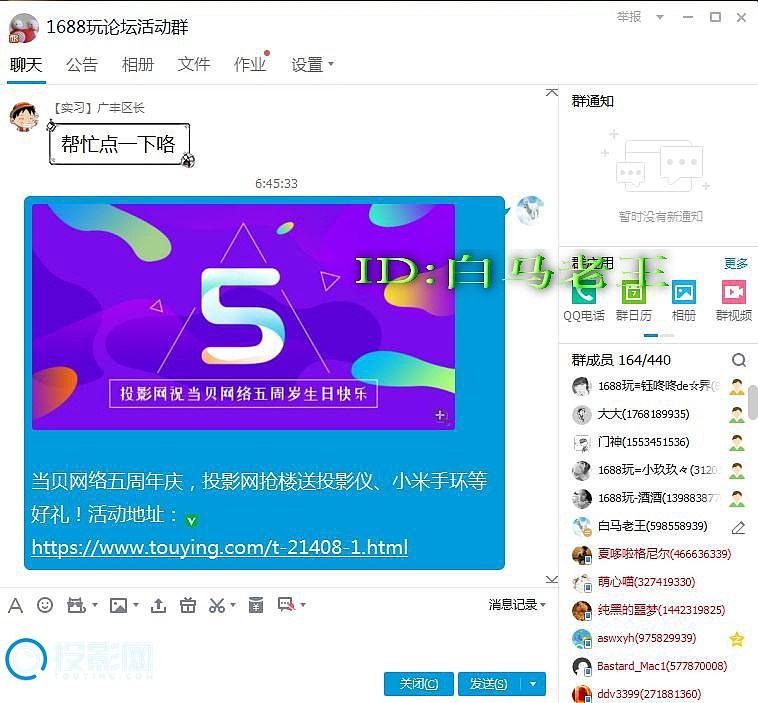Select member 1688玩=小玖玖々
This screenshot has width=758, height=703.
(659, 470)
